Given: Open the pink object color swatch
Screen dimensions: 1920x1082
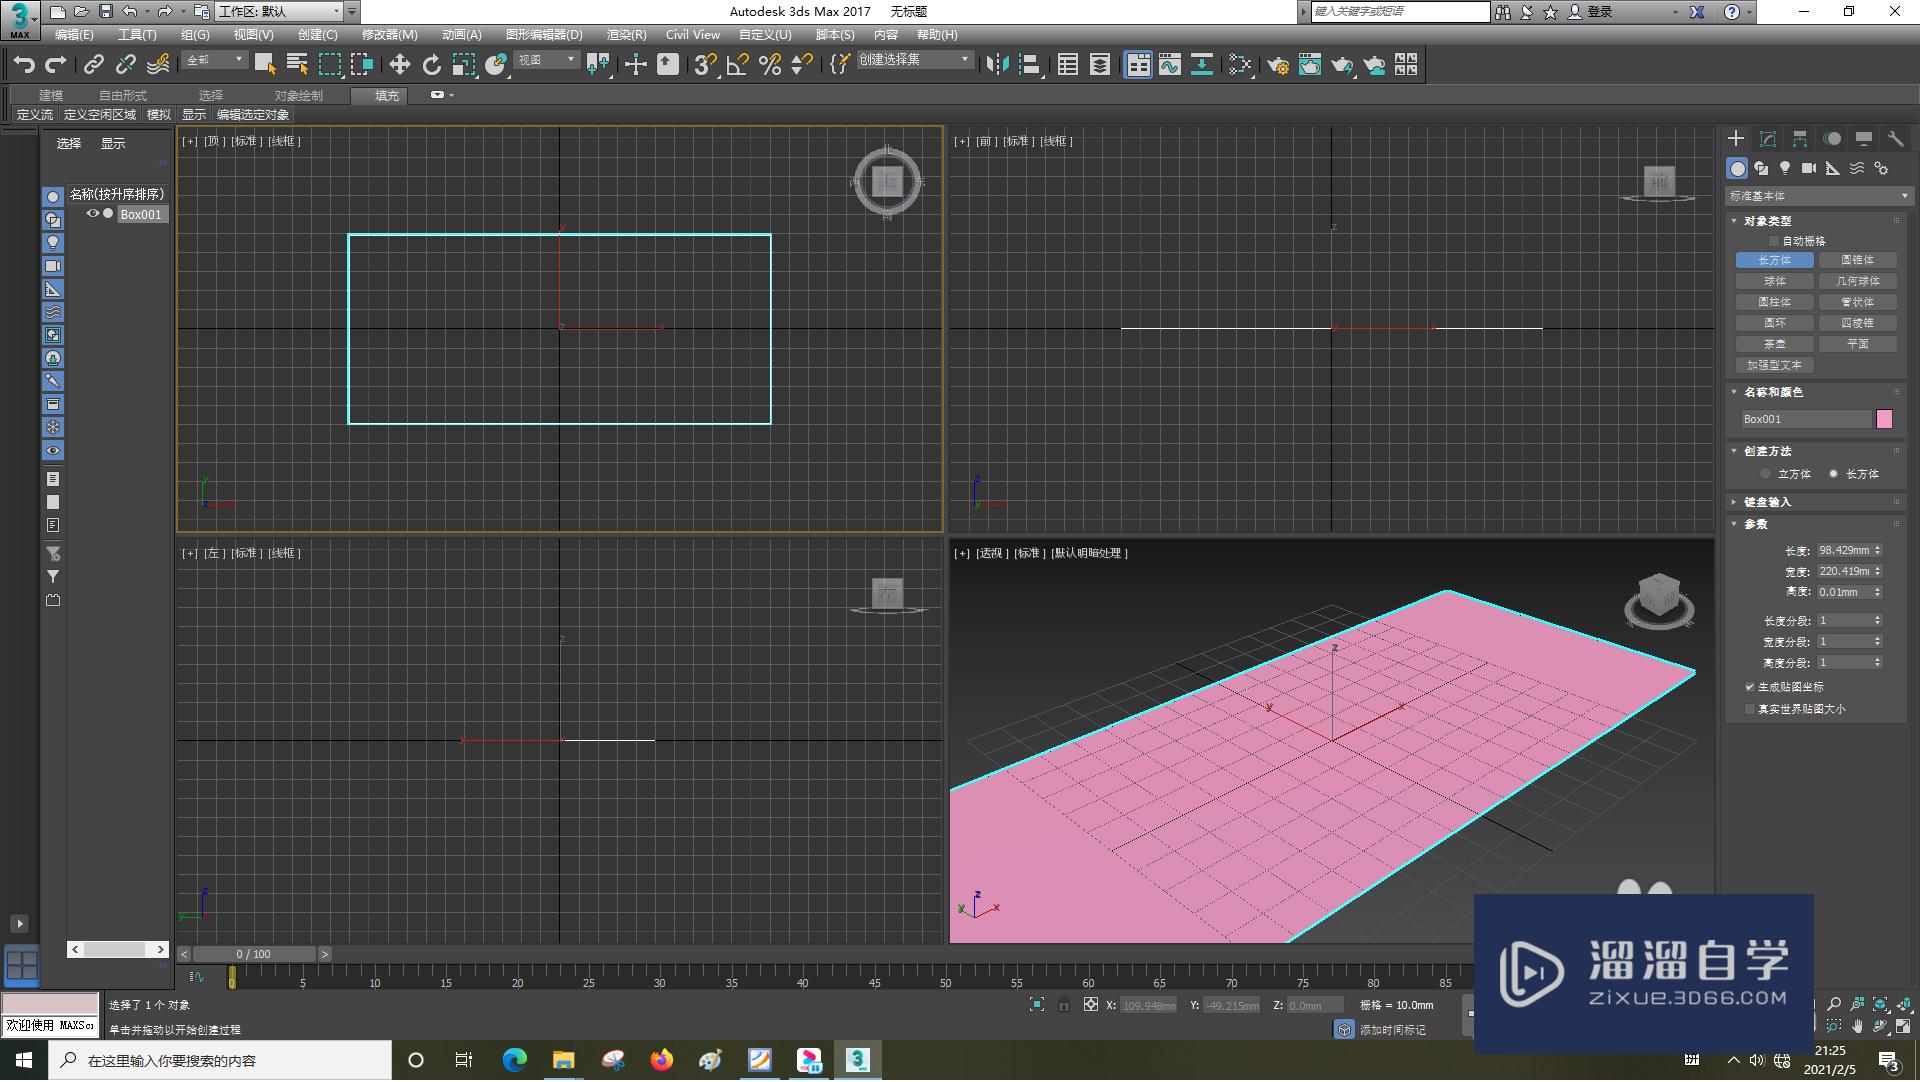Looking at the screenshot, I should 1884,419.
